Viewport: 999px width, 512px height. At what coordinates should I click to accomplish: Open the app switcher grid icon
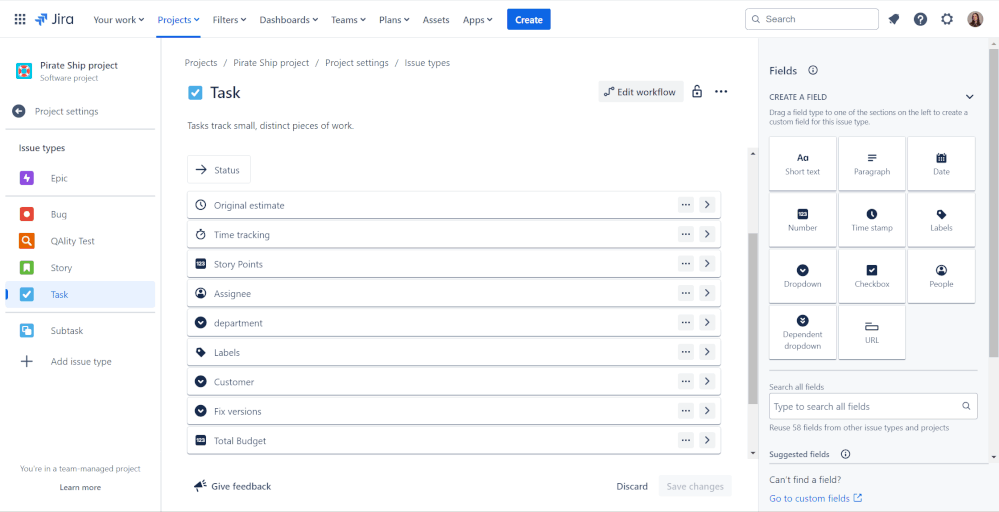20,19
